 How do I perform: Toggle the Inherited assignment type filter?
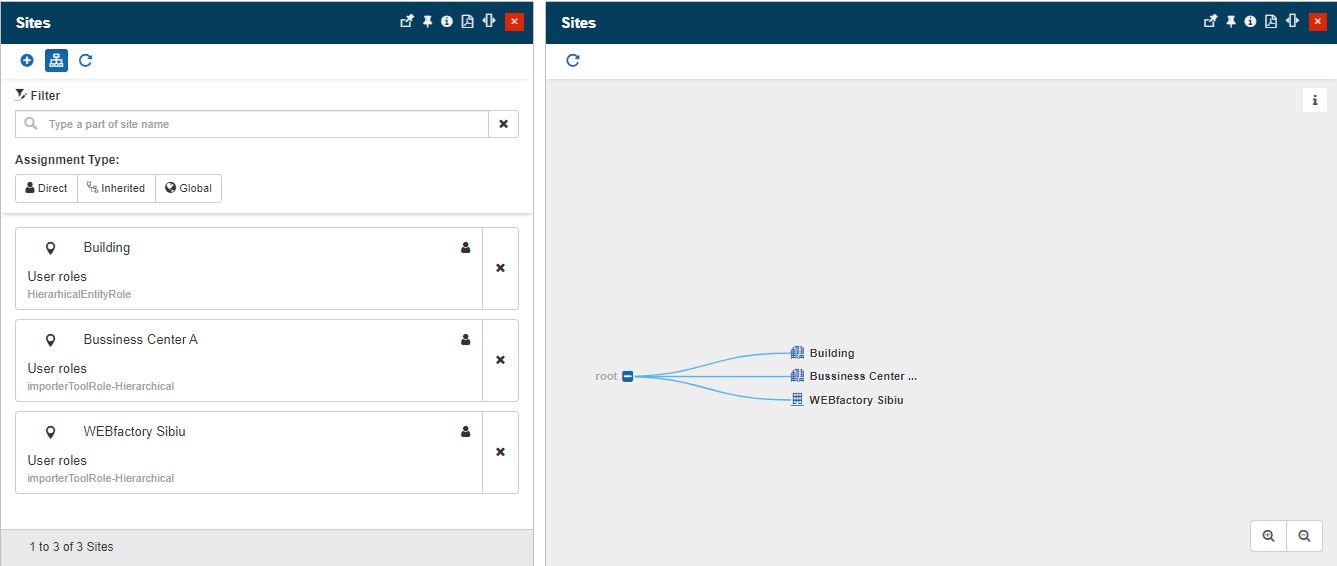click(116, 188)
